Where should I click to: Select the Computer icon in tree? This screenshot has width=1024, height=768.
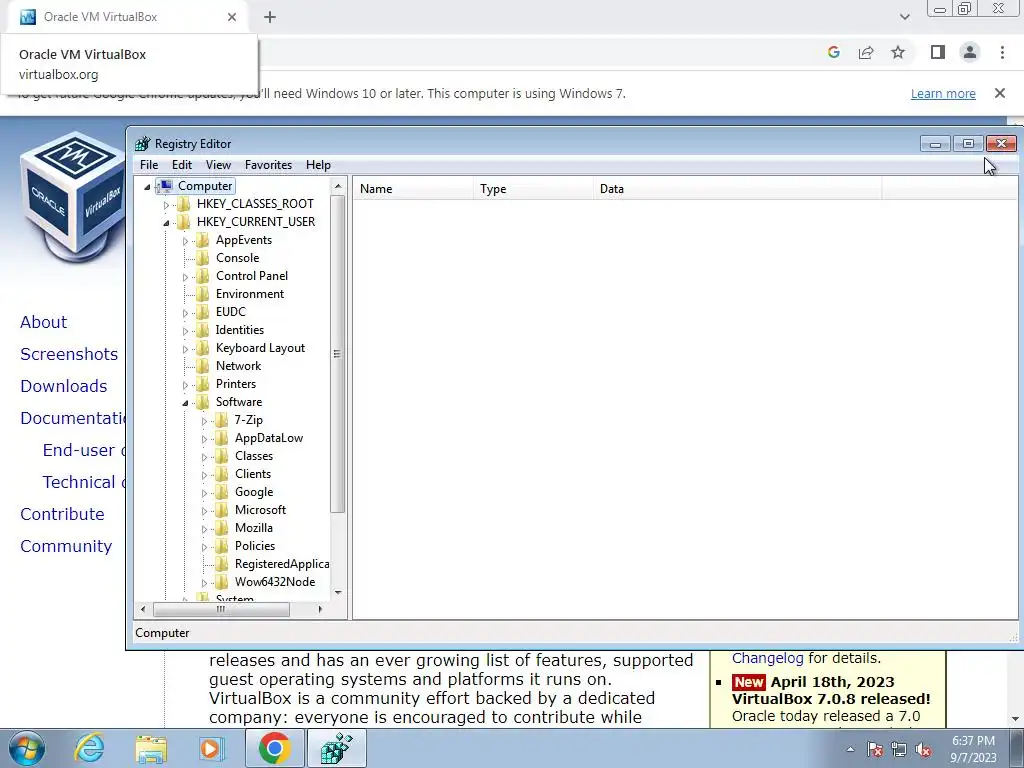(x=166, y=186)
